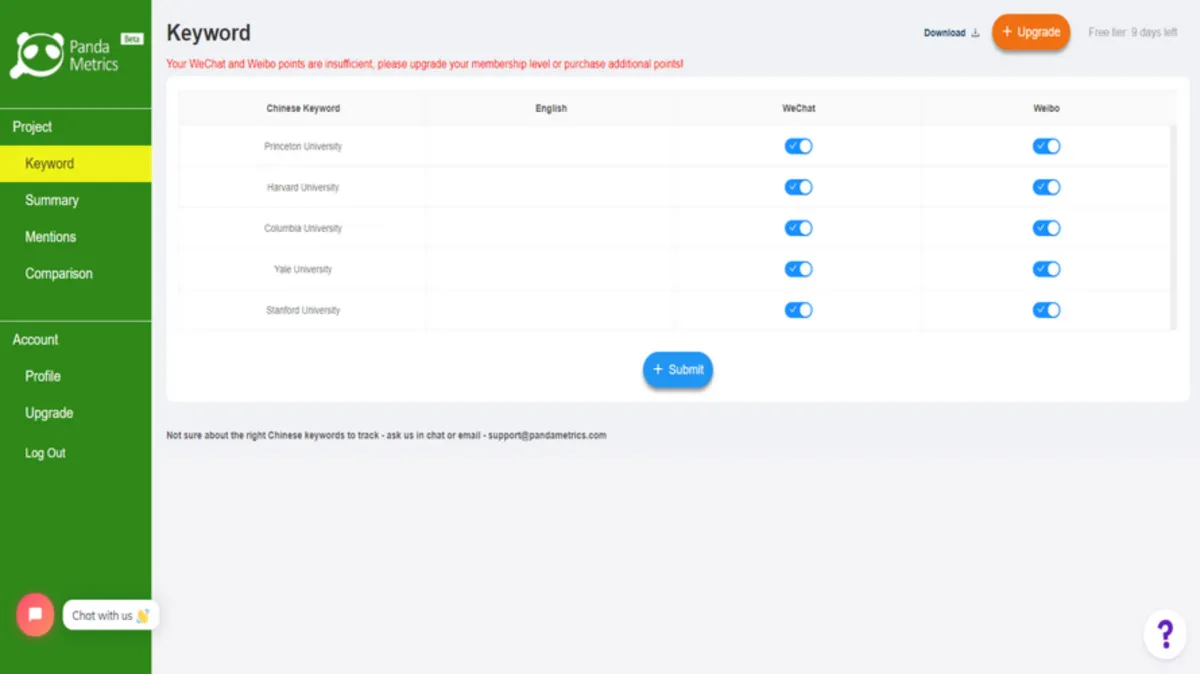Click the table's vertical scrollbar
The height and width of the screenshot is (674, 1200).
point(1173,227)
